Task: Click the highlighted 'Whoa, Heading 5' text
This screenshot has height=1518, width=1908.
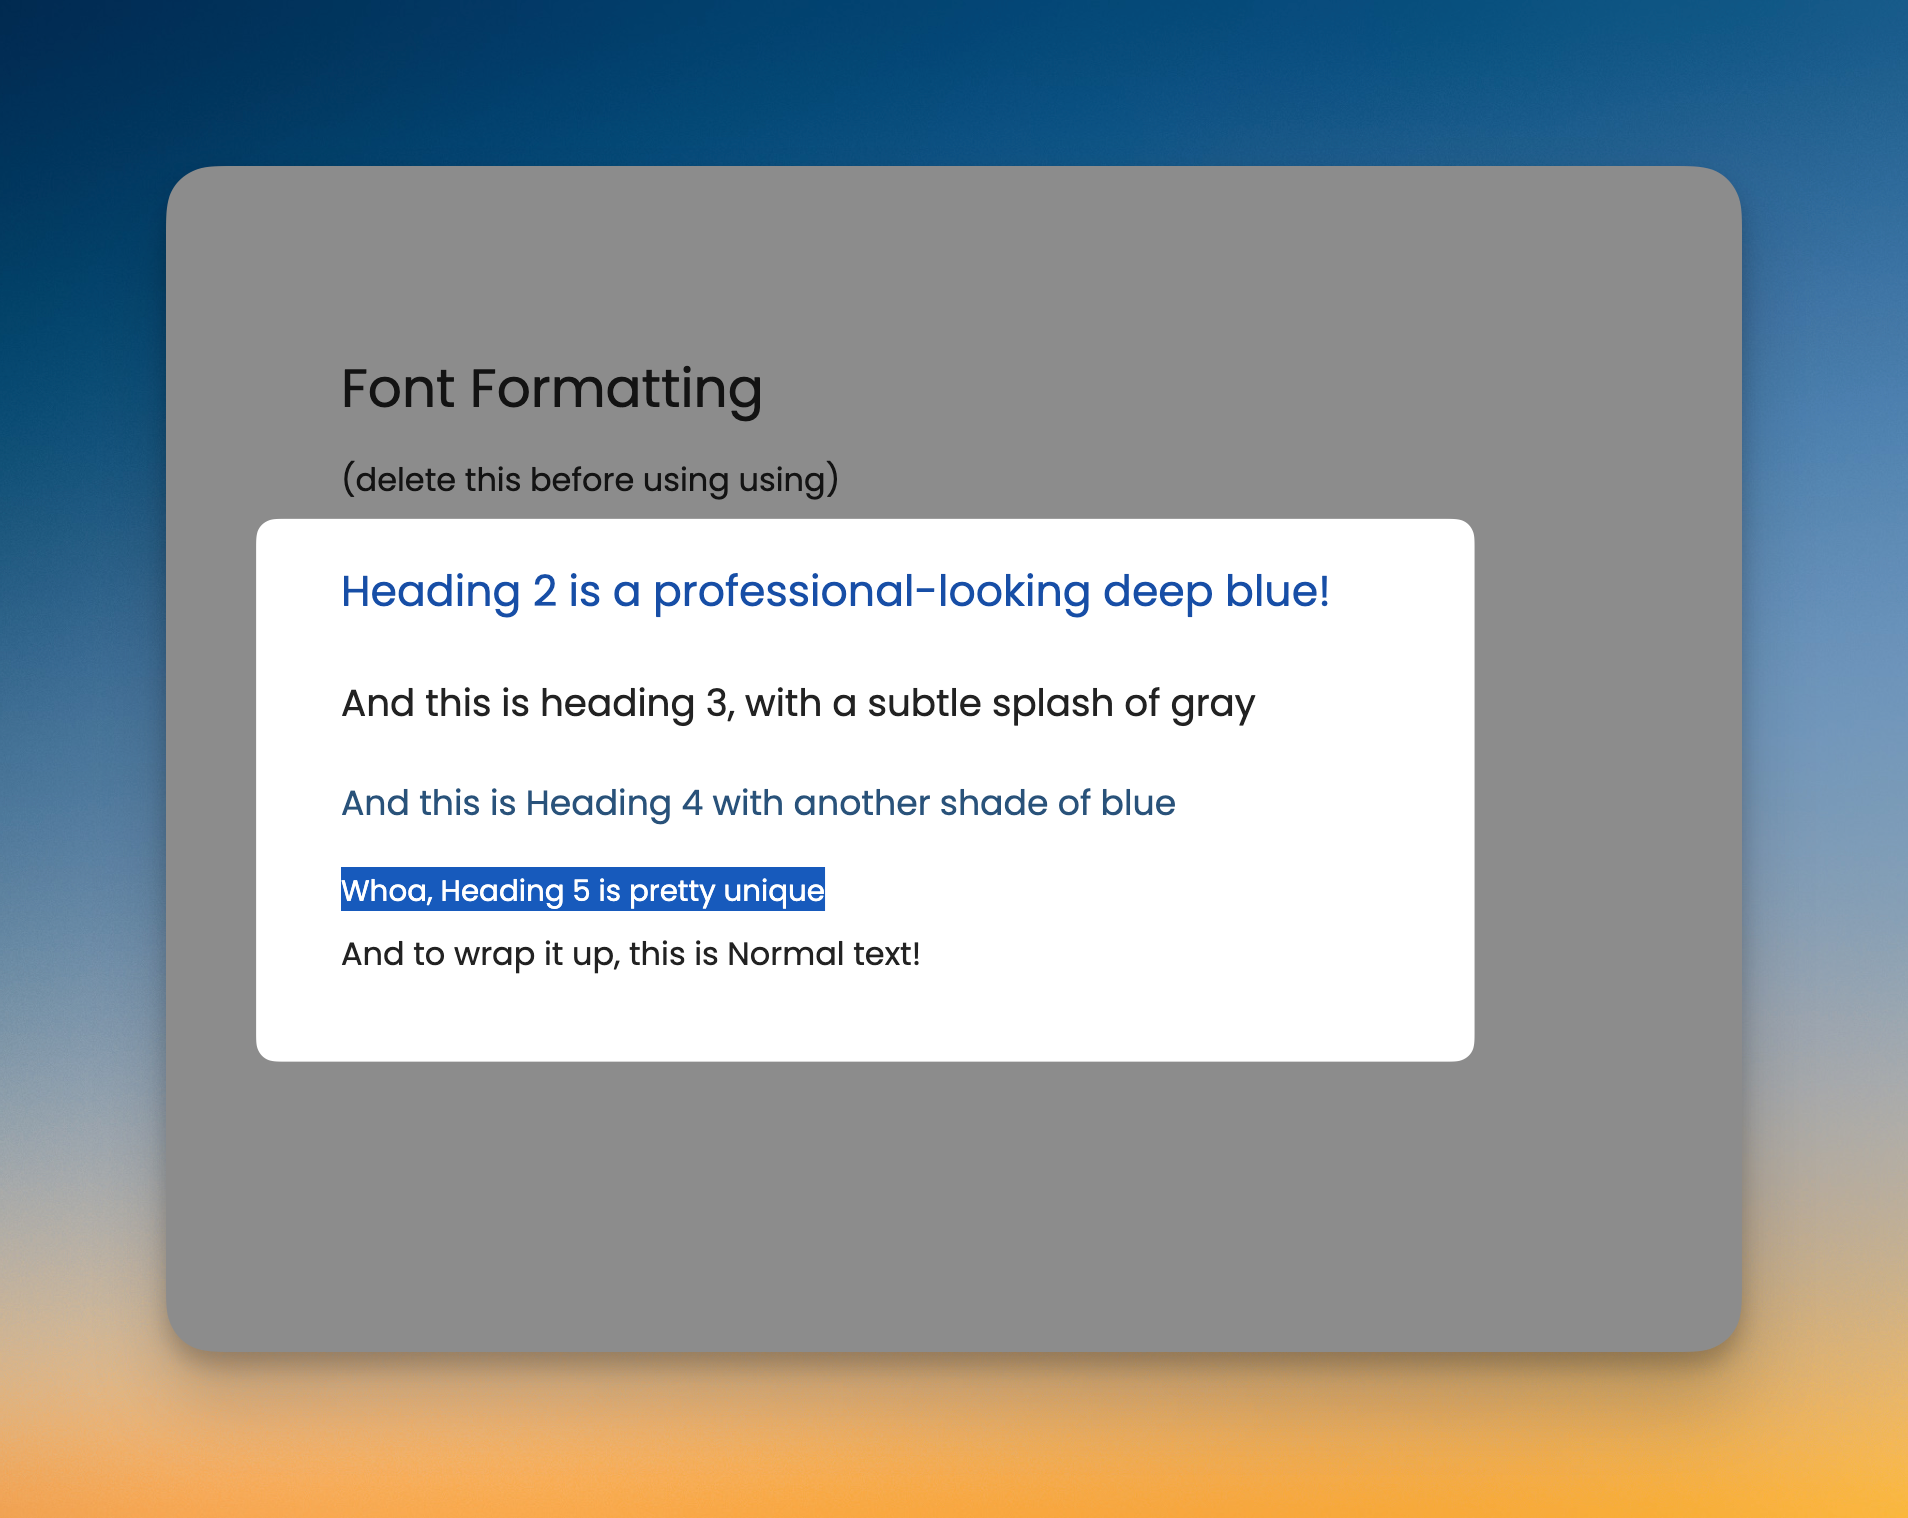Action: 583,889
